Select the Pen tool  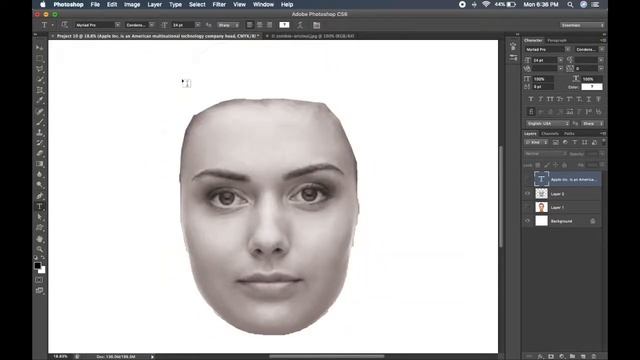[40, 196]
